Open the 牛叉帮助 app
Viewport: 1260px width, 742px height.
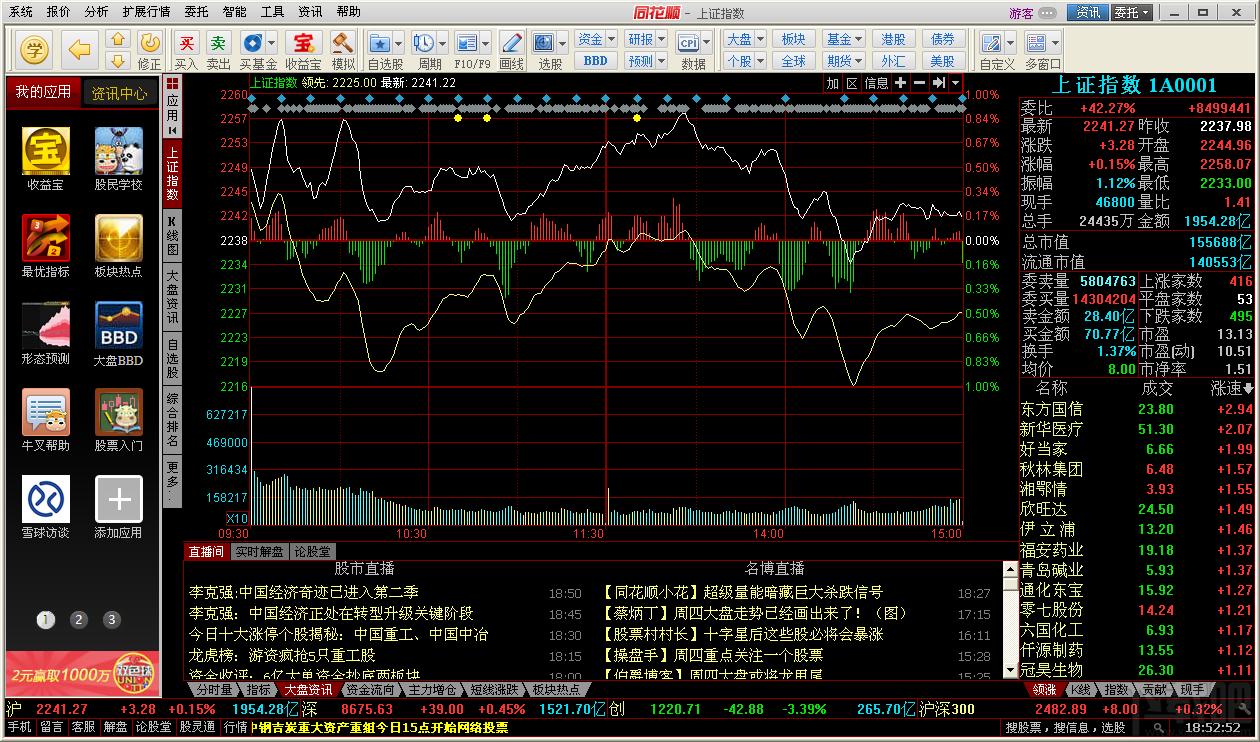click(46, 420)
